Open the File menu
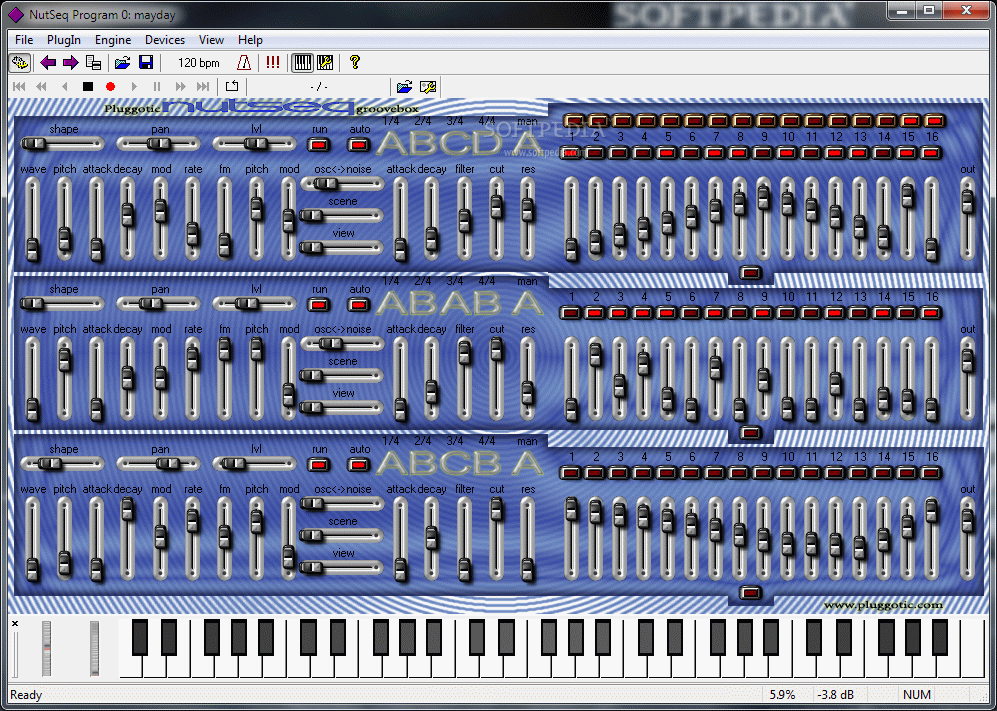Screen dimensions: 997x711 click(24, 39)
